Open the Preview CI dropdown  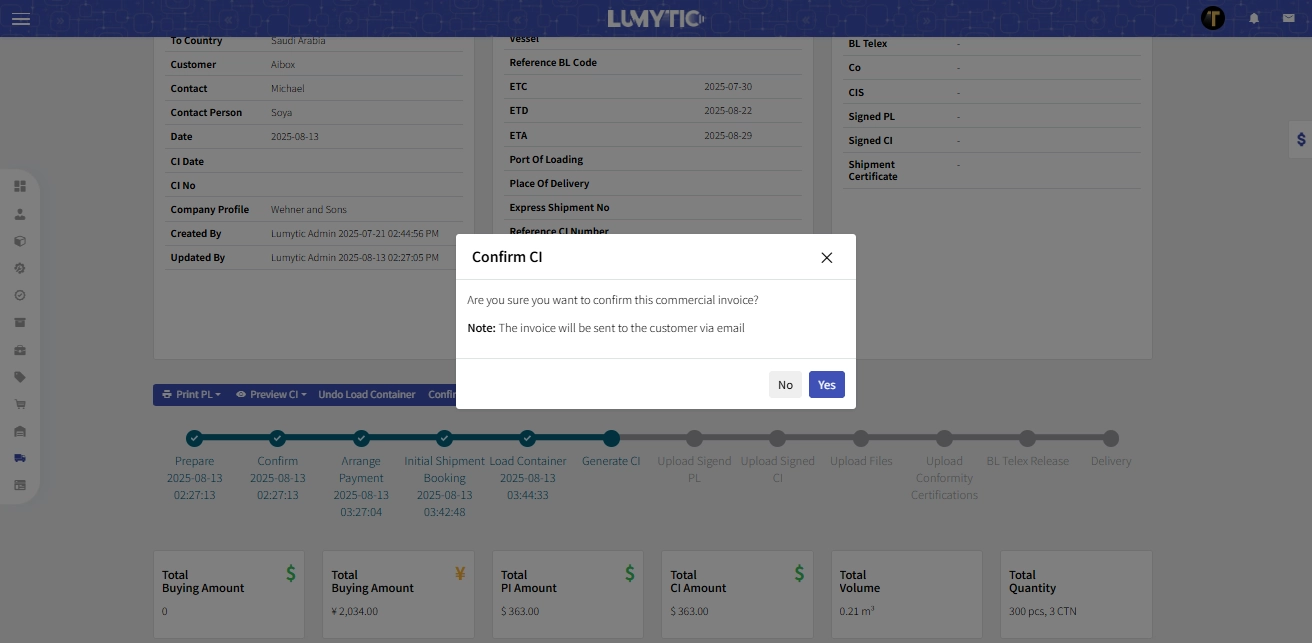pos(271,394)
